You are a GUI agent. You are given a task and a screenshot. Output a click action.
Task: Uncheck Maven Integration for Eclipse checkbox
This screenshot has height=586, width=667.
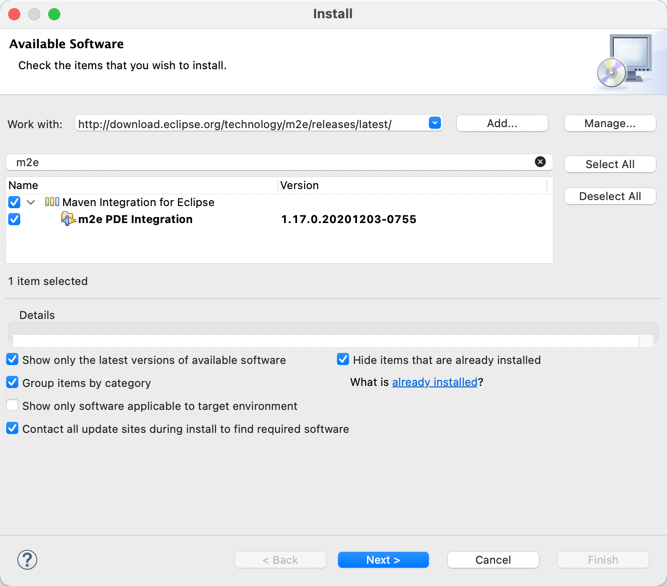(14, 202)
